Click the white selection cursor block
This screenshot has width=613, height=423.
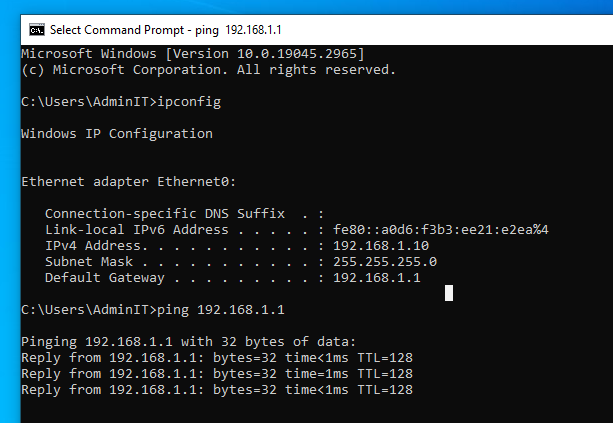449,293
